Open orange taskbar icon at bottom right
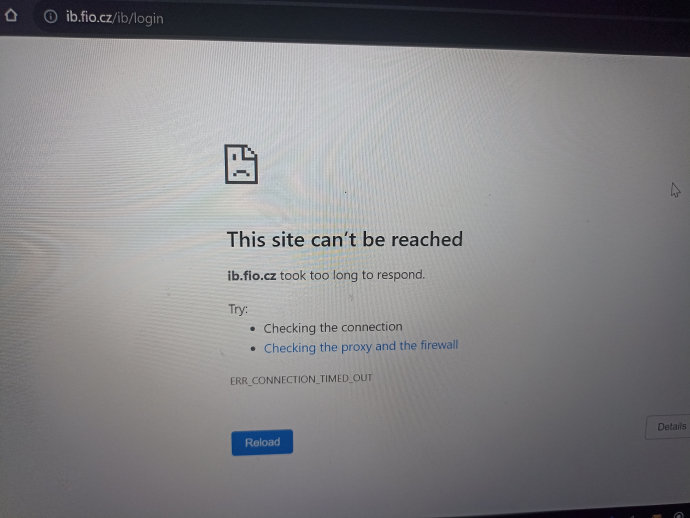This screenshot has width=690, height=518. coord(657,515)
